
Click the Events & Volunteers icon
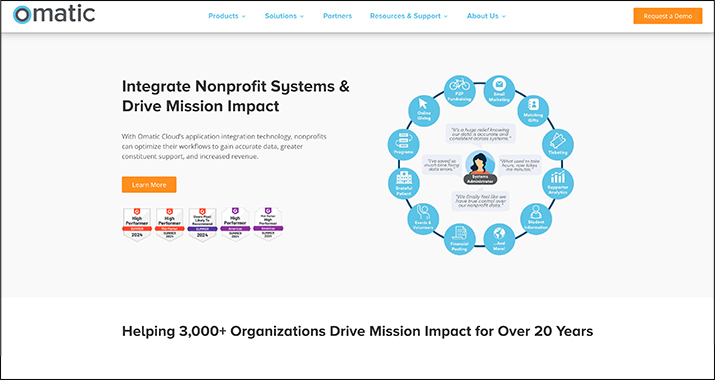[423, 219]
